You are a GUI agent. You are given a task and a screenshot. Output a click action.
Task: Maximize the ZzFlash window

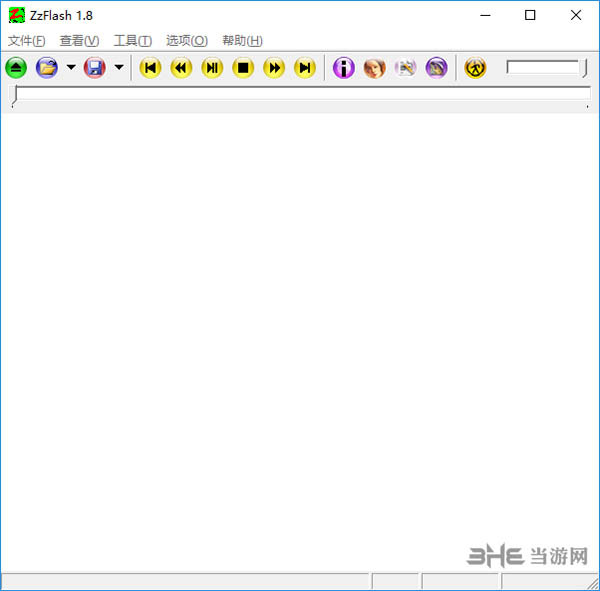tap(530, 15)
